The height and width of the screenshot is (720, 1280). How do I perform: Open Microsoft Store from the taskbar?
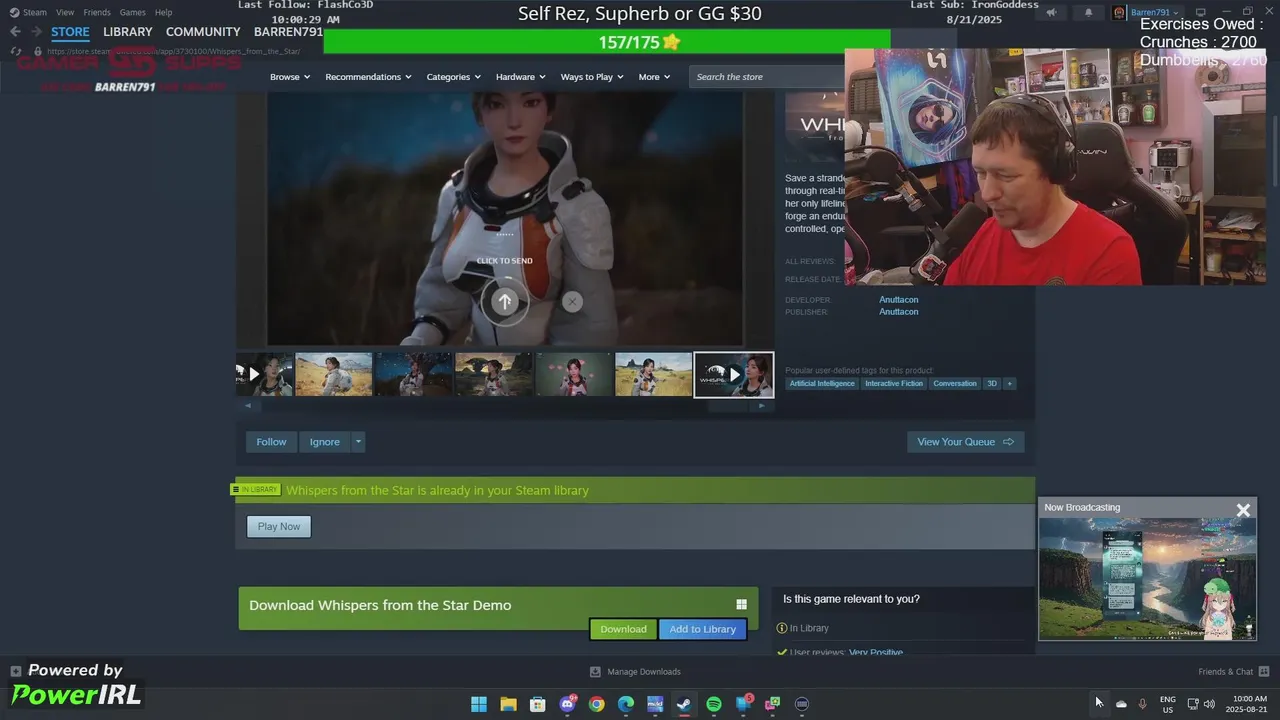537,704
